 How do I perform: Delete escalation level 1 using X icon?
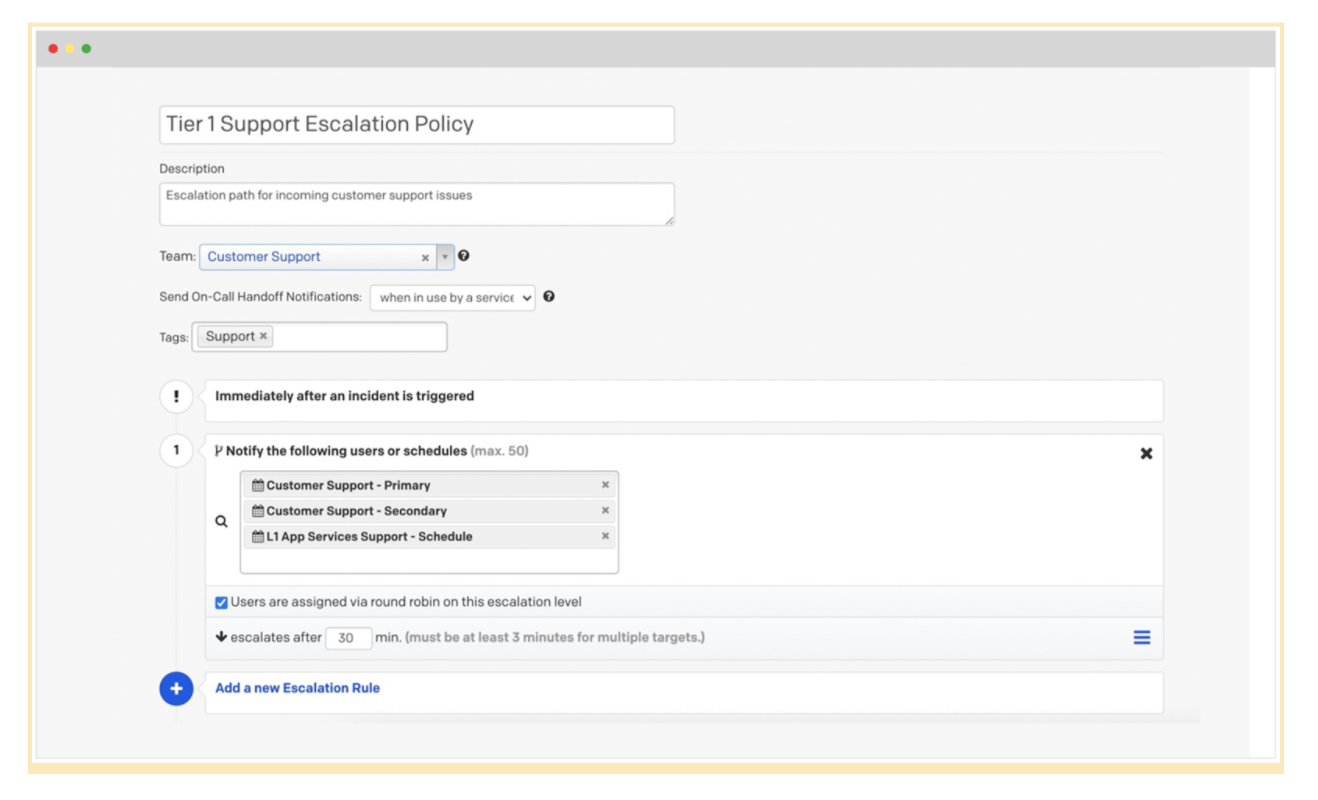pyautogui.click(x=1146, y=453)
